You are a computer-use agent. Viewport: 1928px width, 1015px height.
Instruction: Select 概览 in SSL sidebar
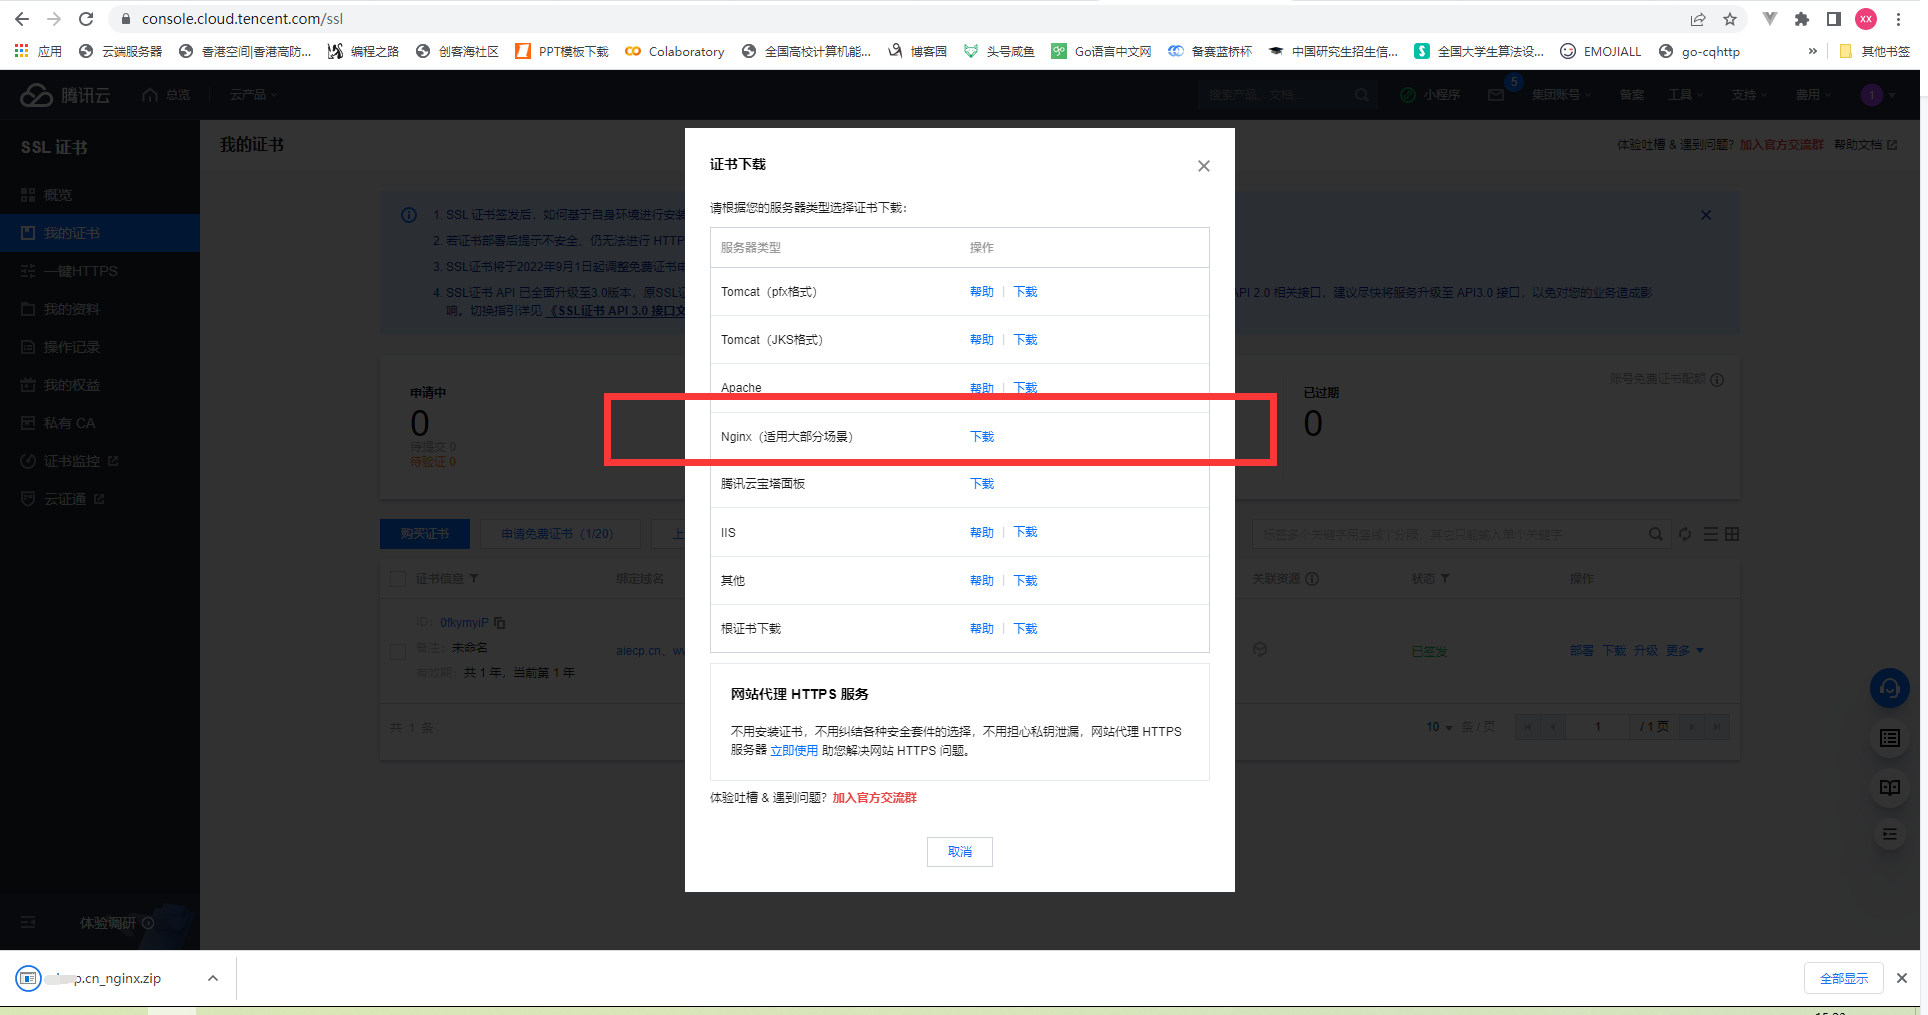[x=100, y=195]
